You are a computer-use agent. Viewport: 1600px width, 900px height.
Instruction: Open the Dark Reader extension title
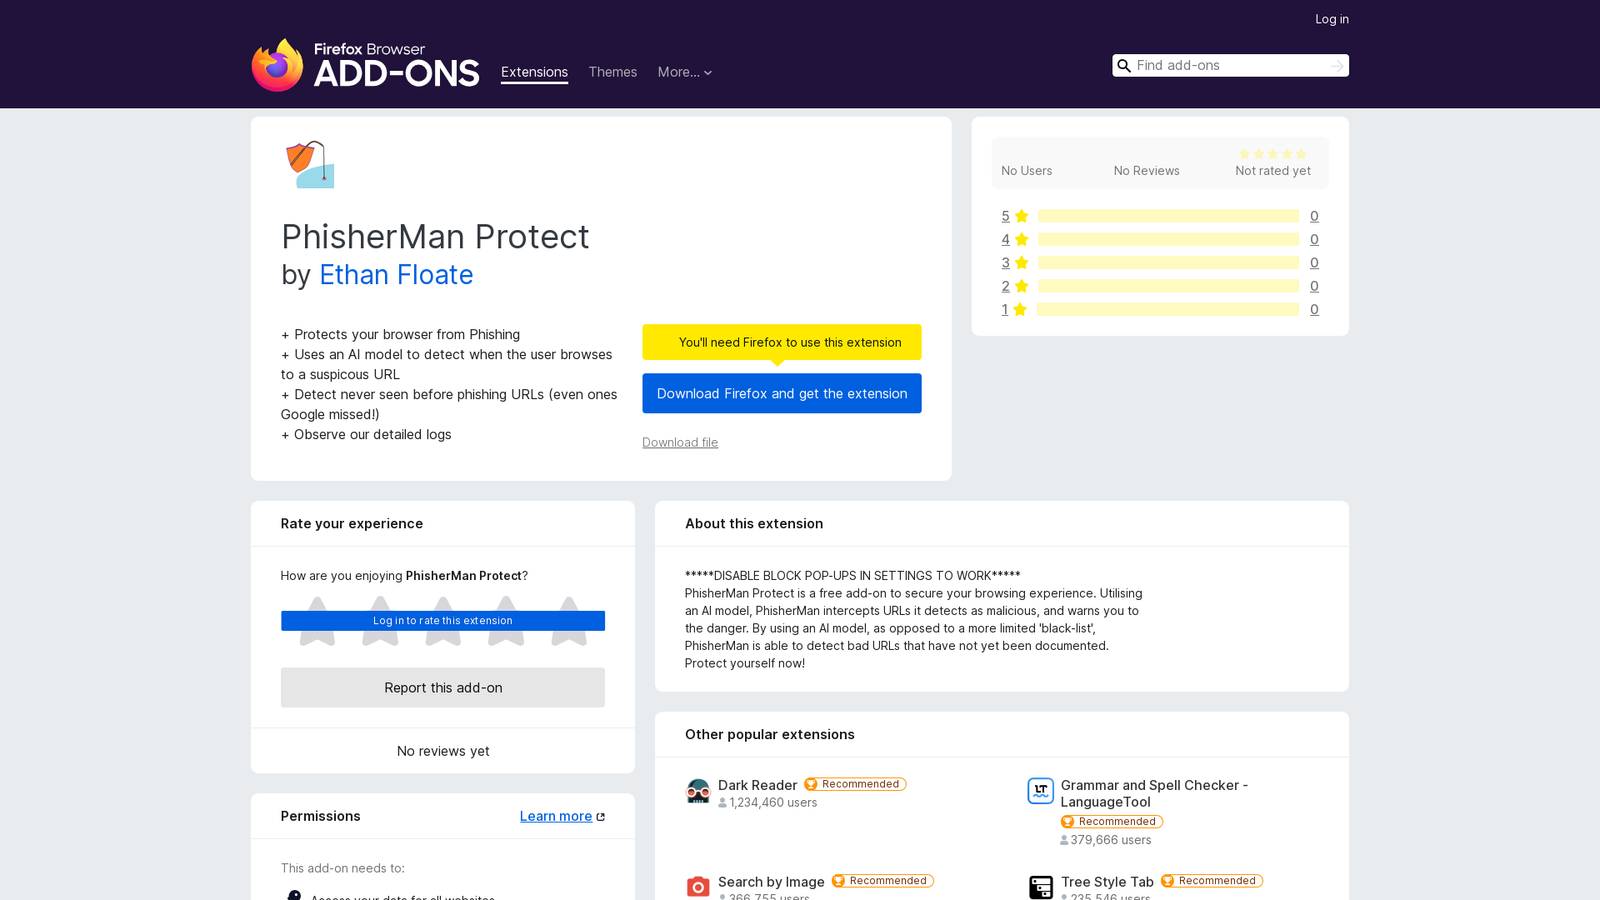tap(757, 785)
